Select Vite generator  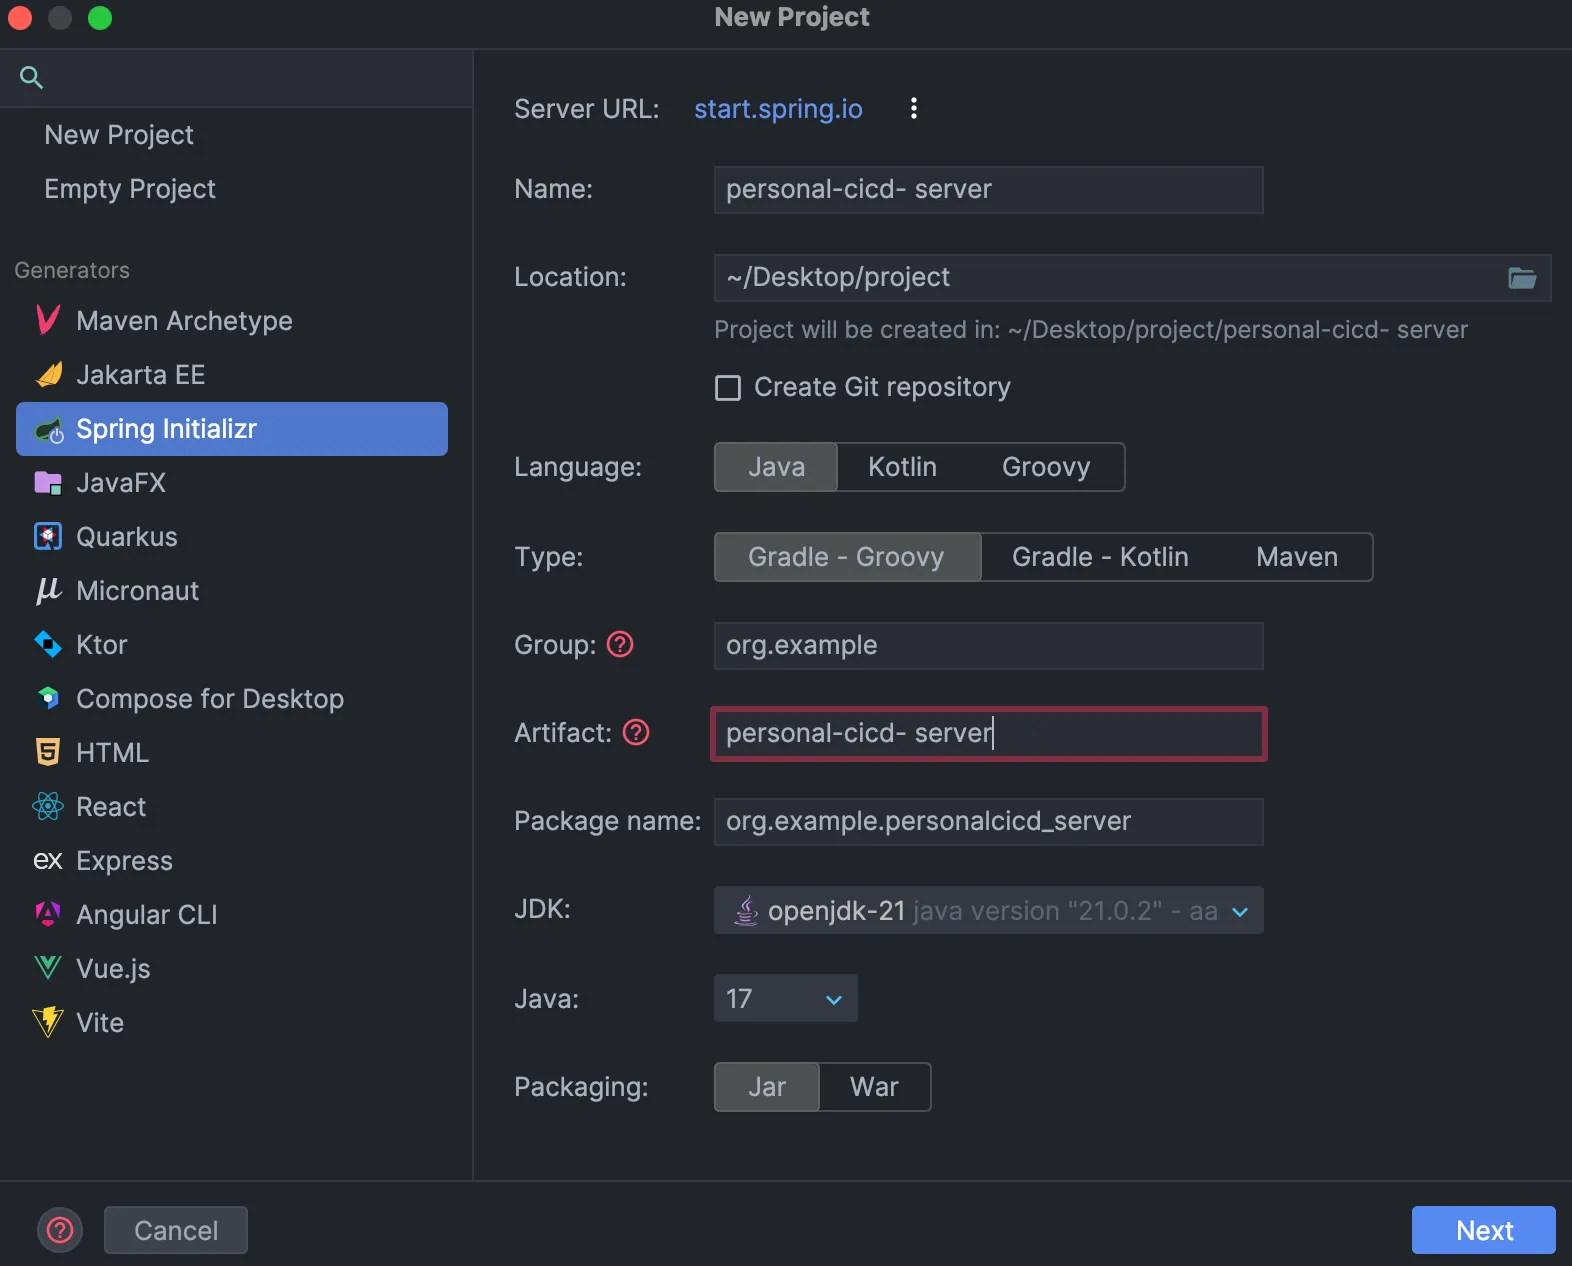pos(232,1023)
